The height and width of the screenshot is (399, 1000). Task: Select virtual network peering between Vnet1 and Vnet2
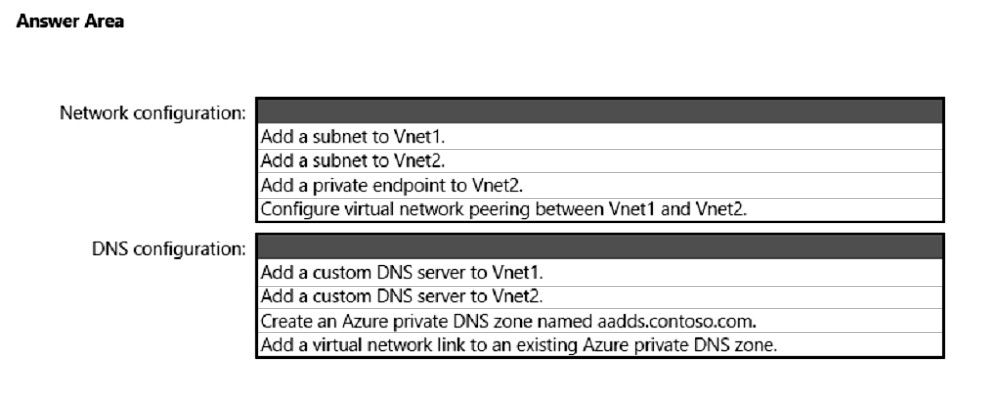tap(599, 210)
